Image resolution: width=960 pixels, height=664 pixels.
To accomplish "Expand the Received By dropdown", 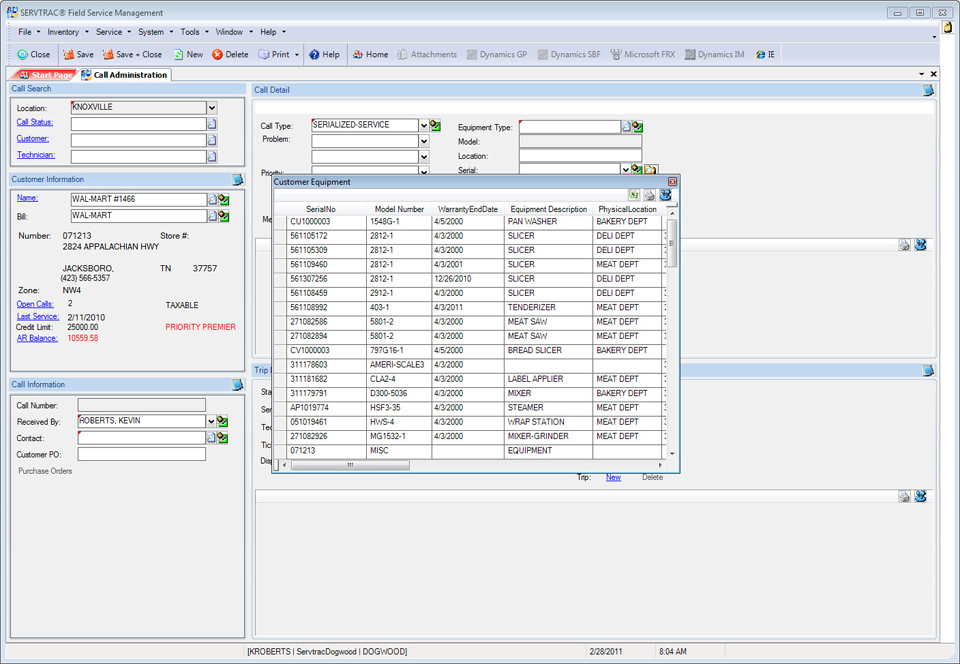I will (x=211, y=421).
